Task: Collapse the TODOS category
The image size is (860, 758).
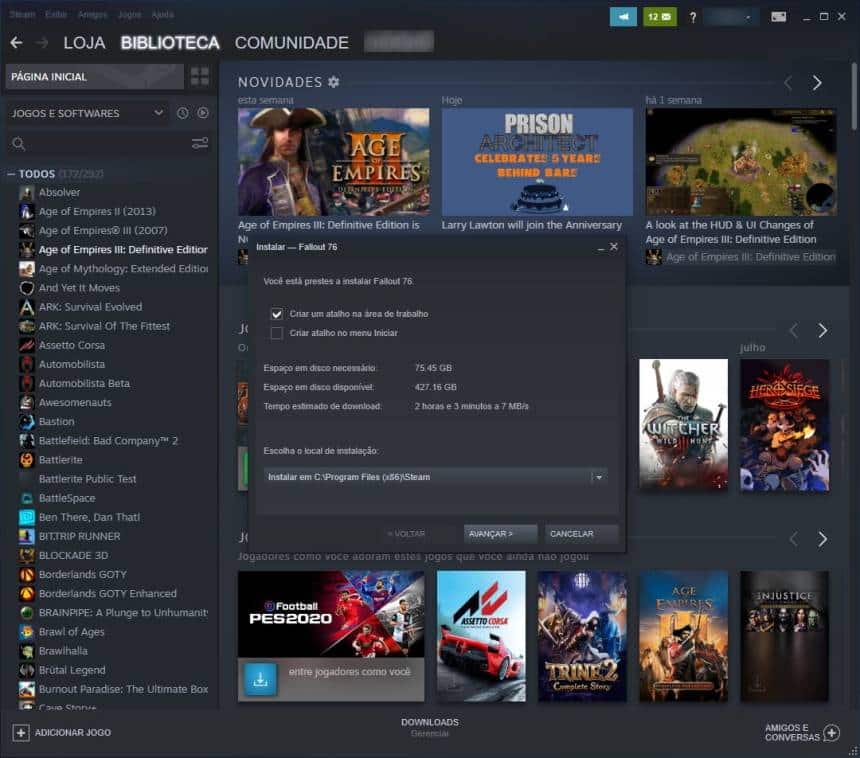Action: pos(11,174)
